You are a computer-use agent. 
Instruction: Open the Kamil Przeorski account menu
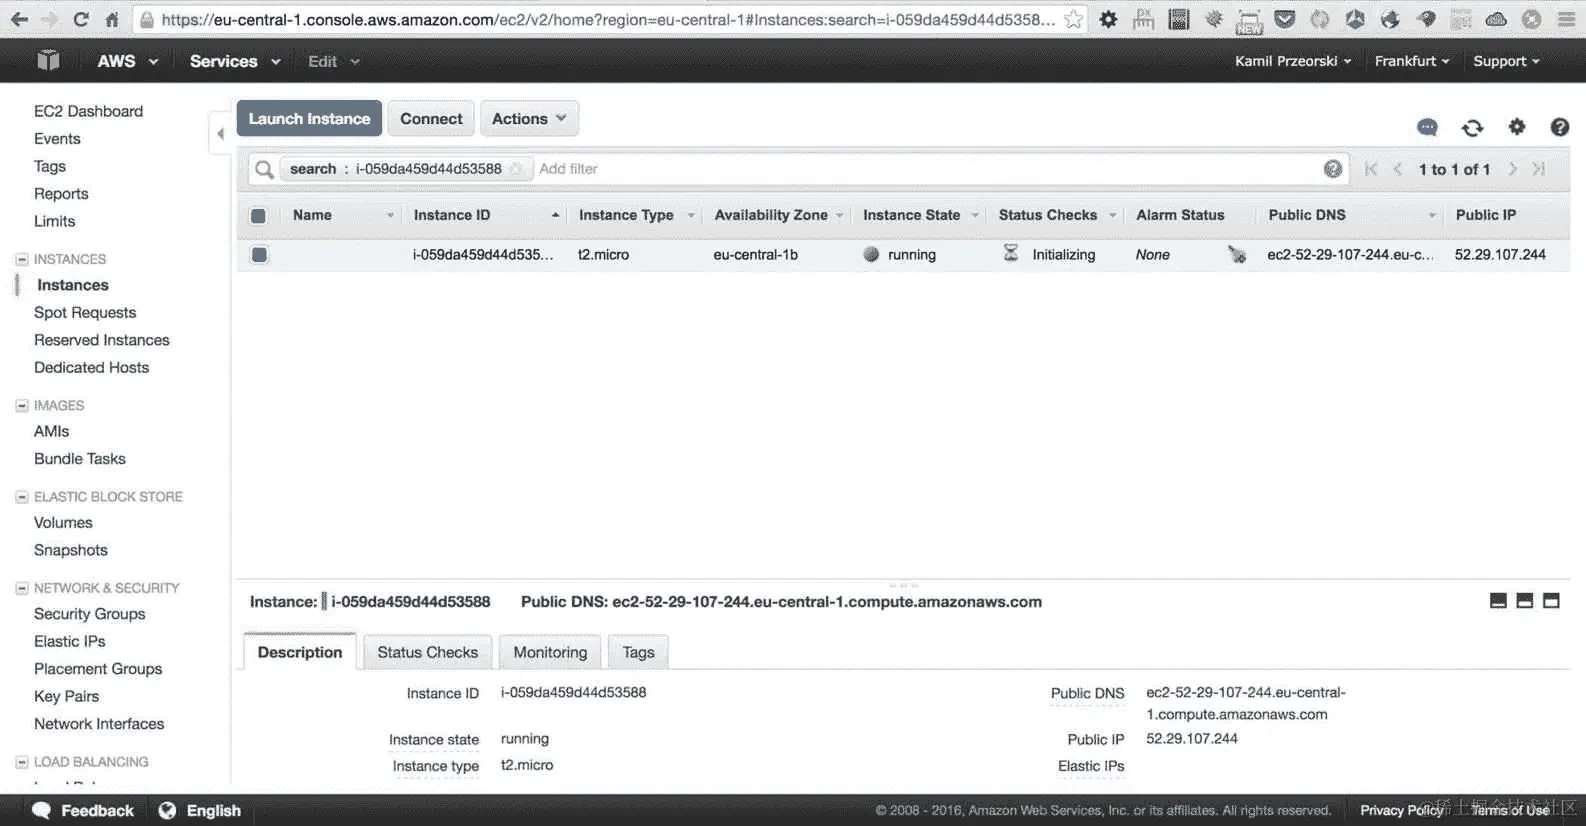pos(1293,61)
